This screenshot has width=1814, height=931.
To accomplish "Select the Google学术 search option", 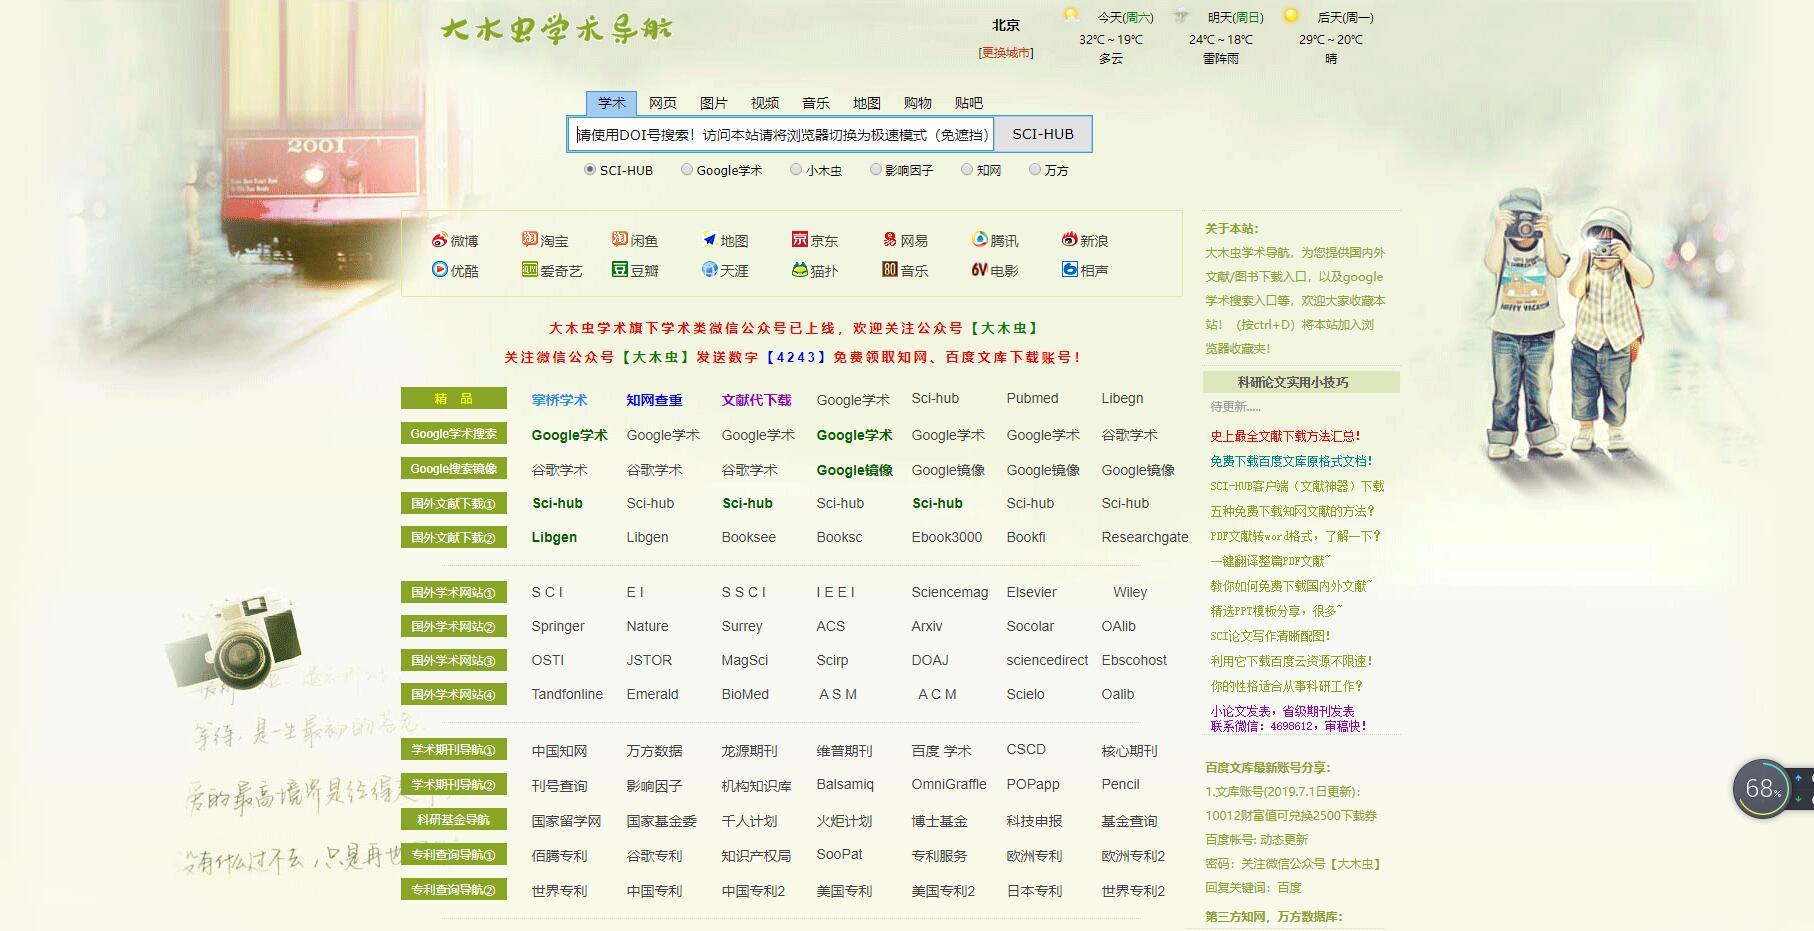I will point(686,170).
